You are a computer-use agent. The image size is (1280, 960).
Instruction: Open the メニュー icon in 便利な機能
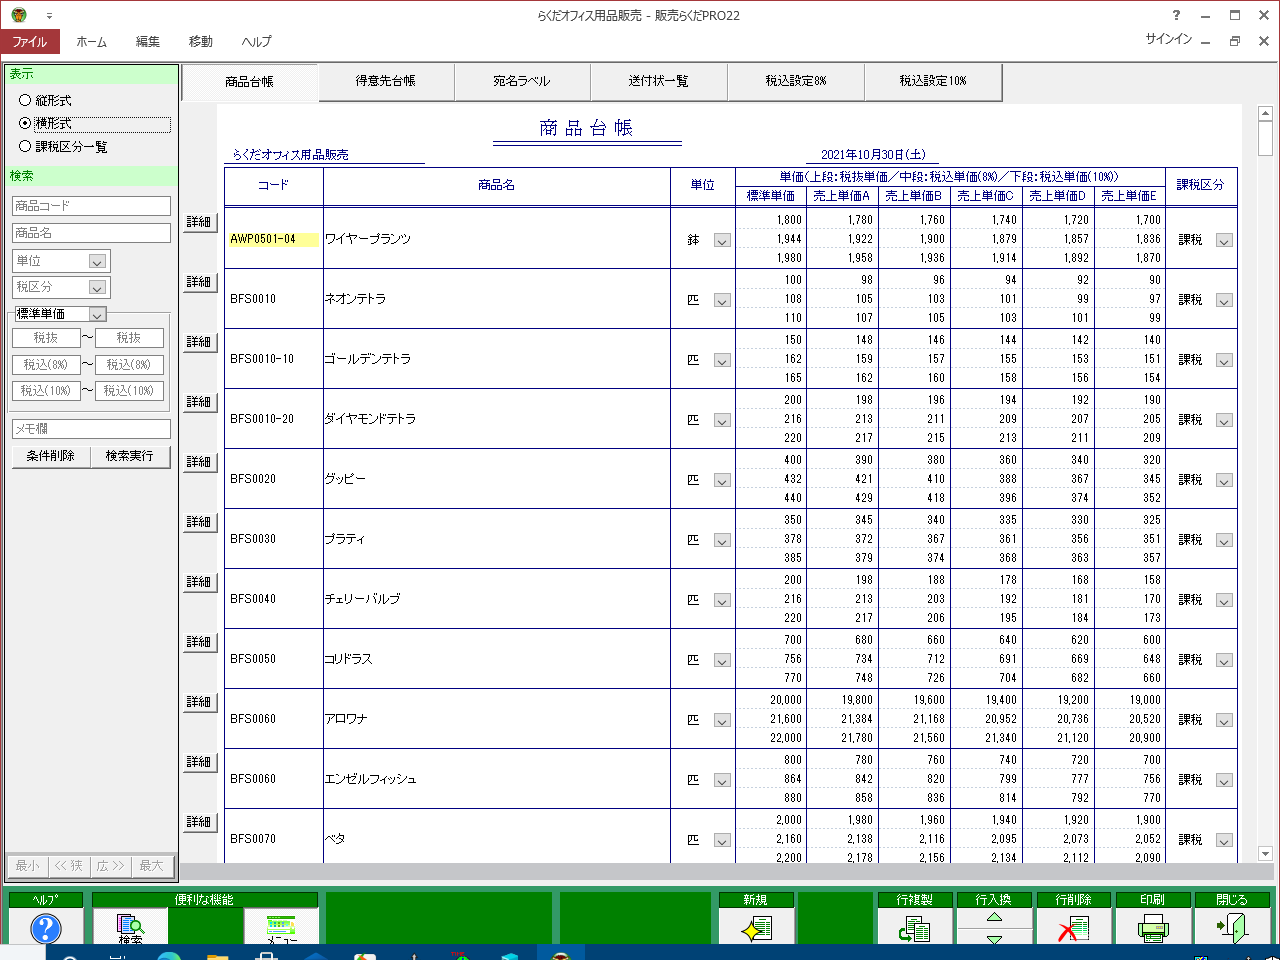282,928
